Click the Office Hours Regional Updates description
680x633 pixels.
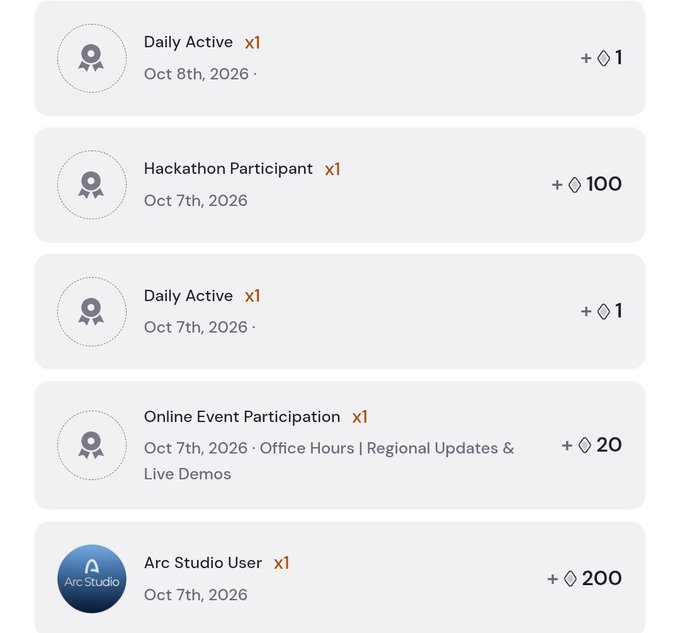(x=329, y=461)
